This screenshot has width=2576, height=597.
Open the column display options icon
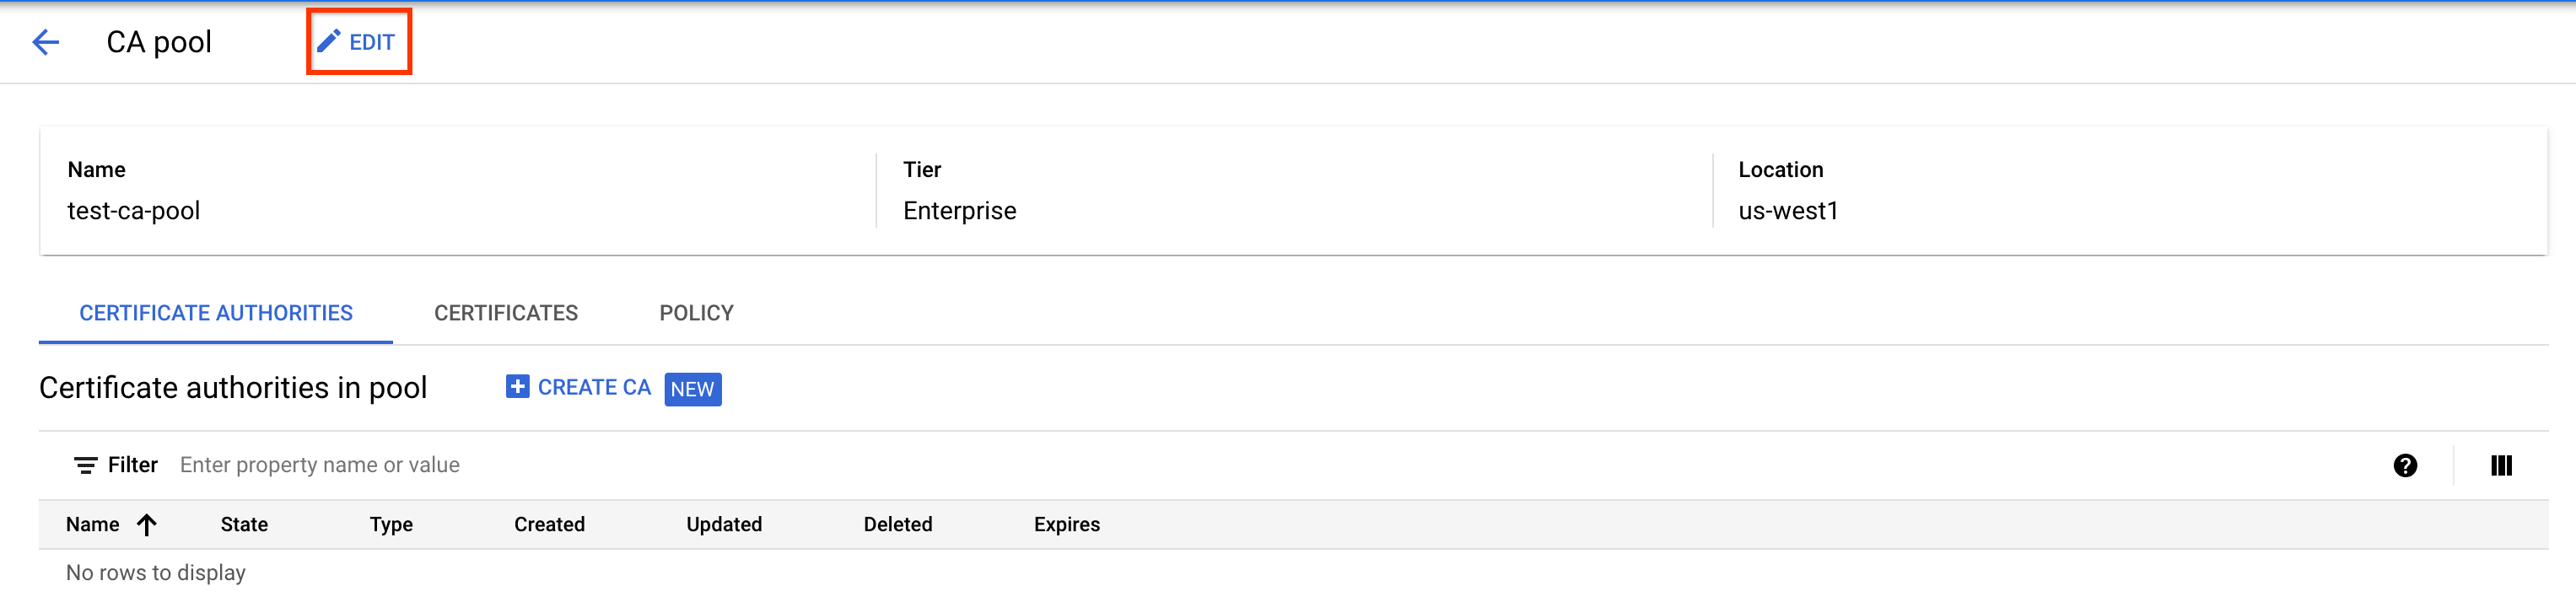coord(2501,465)
